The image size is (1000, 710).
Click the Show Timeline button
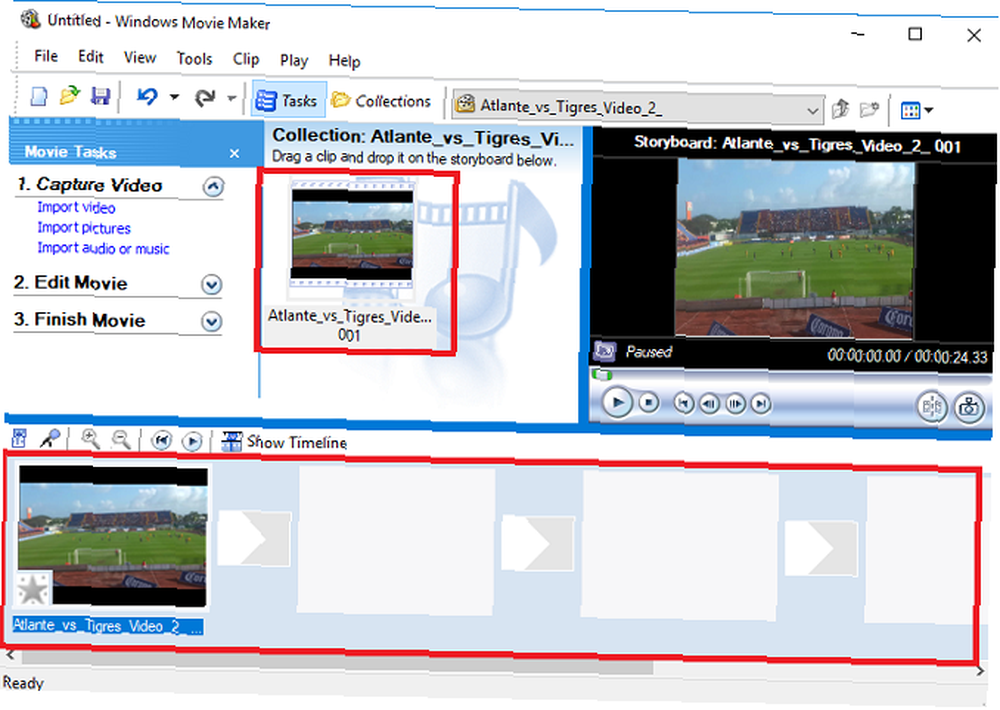pos(284,442)
